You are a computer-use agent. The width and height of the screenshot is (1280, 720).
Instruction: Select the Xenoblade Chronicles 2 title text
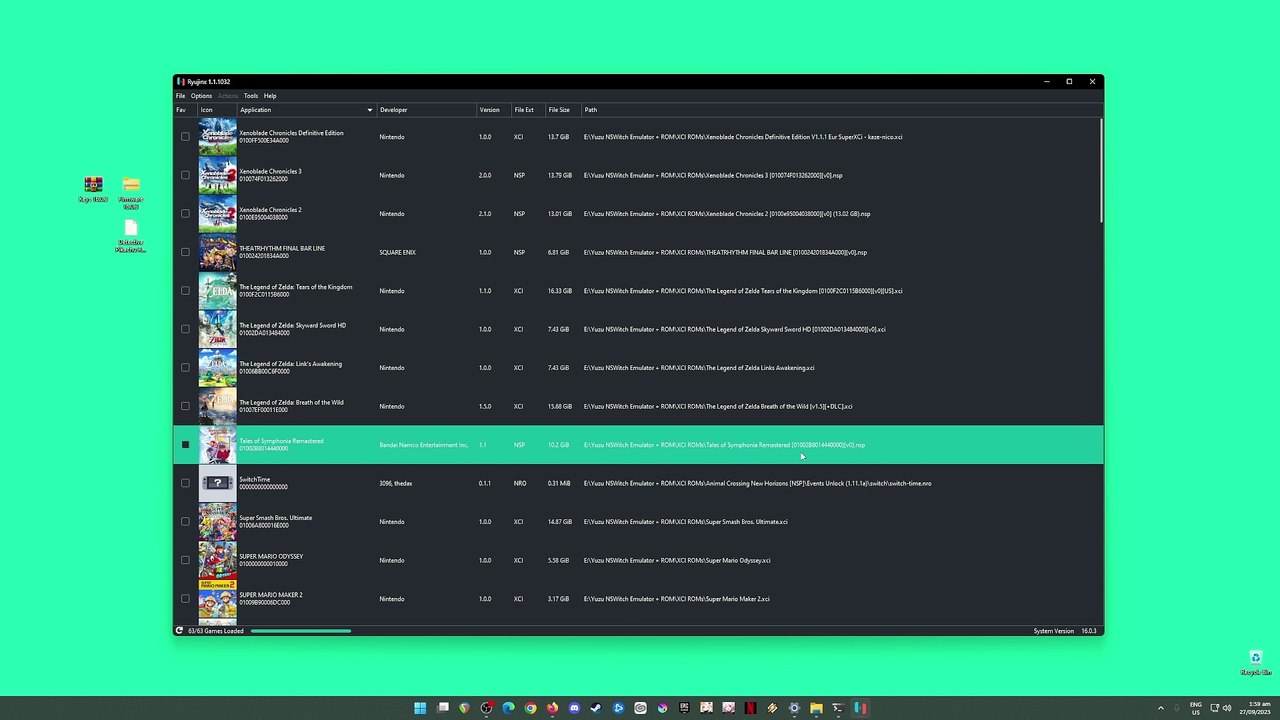pyautogui.click(x=270, y=210)
